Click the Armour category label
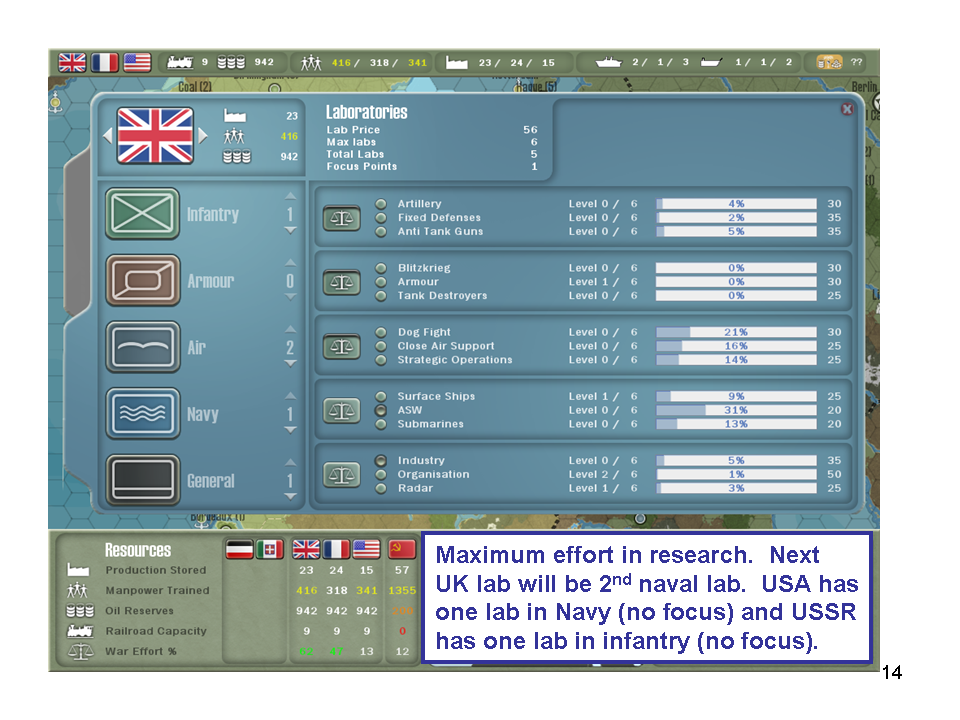960x720 pixels. coord(211,281)
